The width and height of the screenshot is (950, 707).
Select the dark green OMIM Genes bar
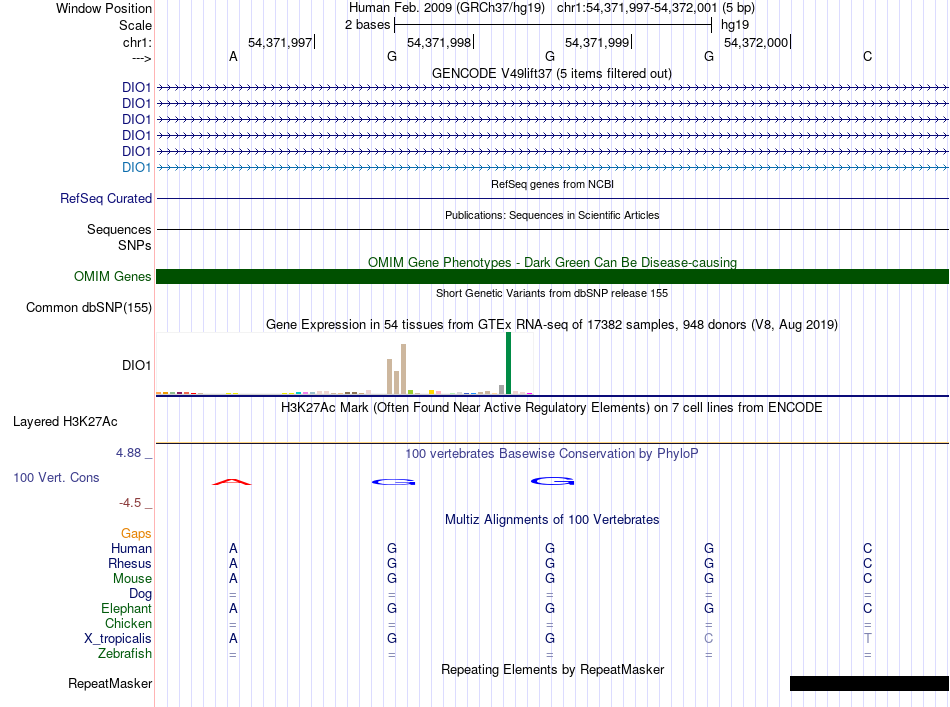(552, 276)
